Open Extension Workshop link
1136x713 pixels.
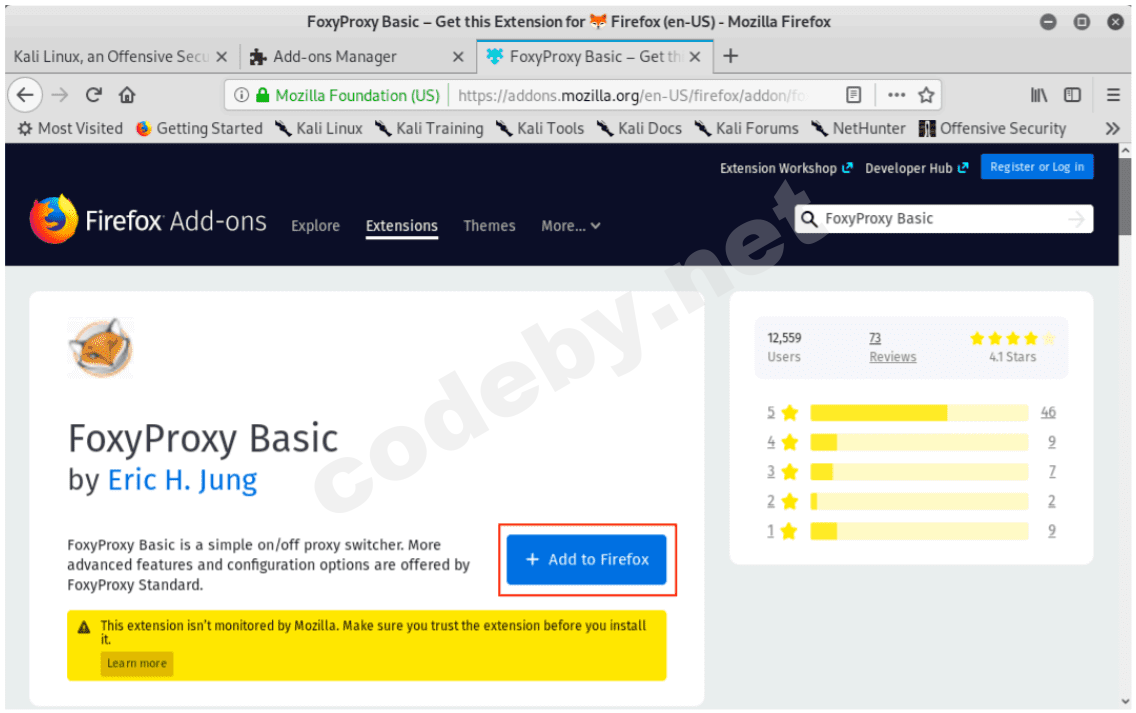coord(786,168)
